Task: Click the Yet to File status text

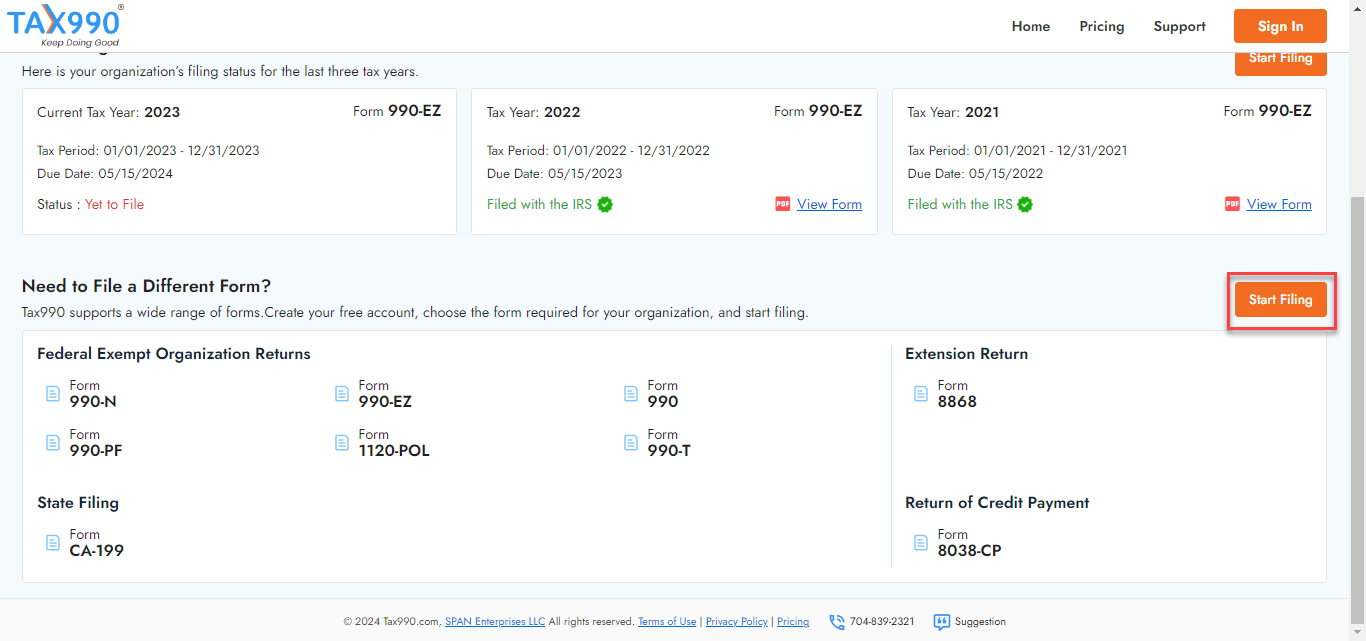Action: coord(114,204)
